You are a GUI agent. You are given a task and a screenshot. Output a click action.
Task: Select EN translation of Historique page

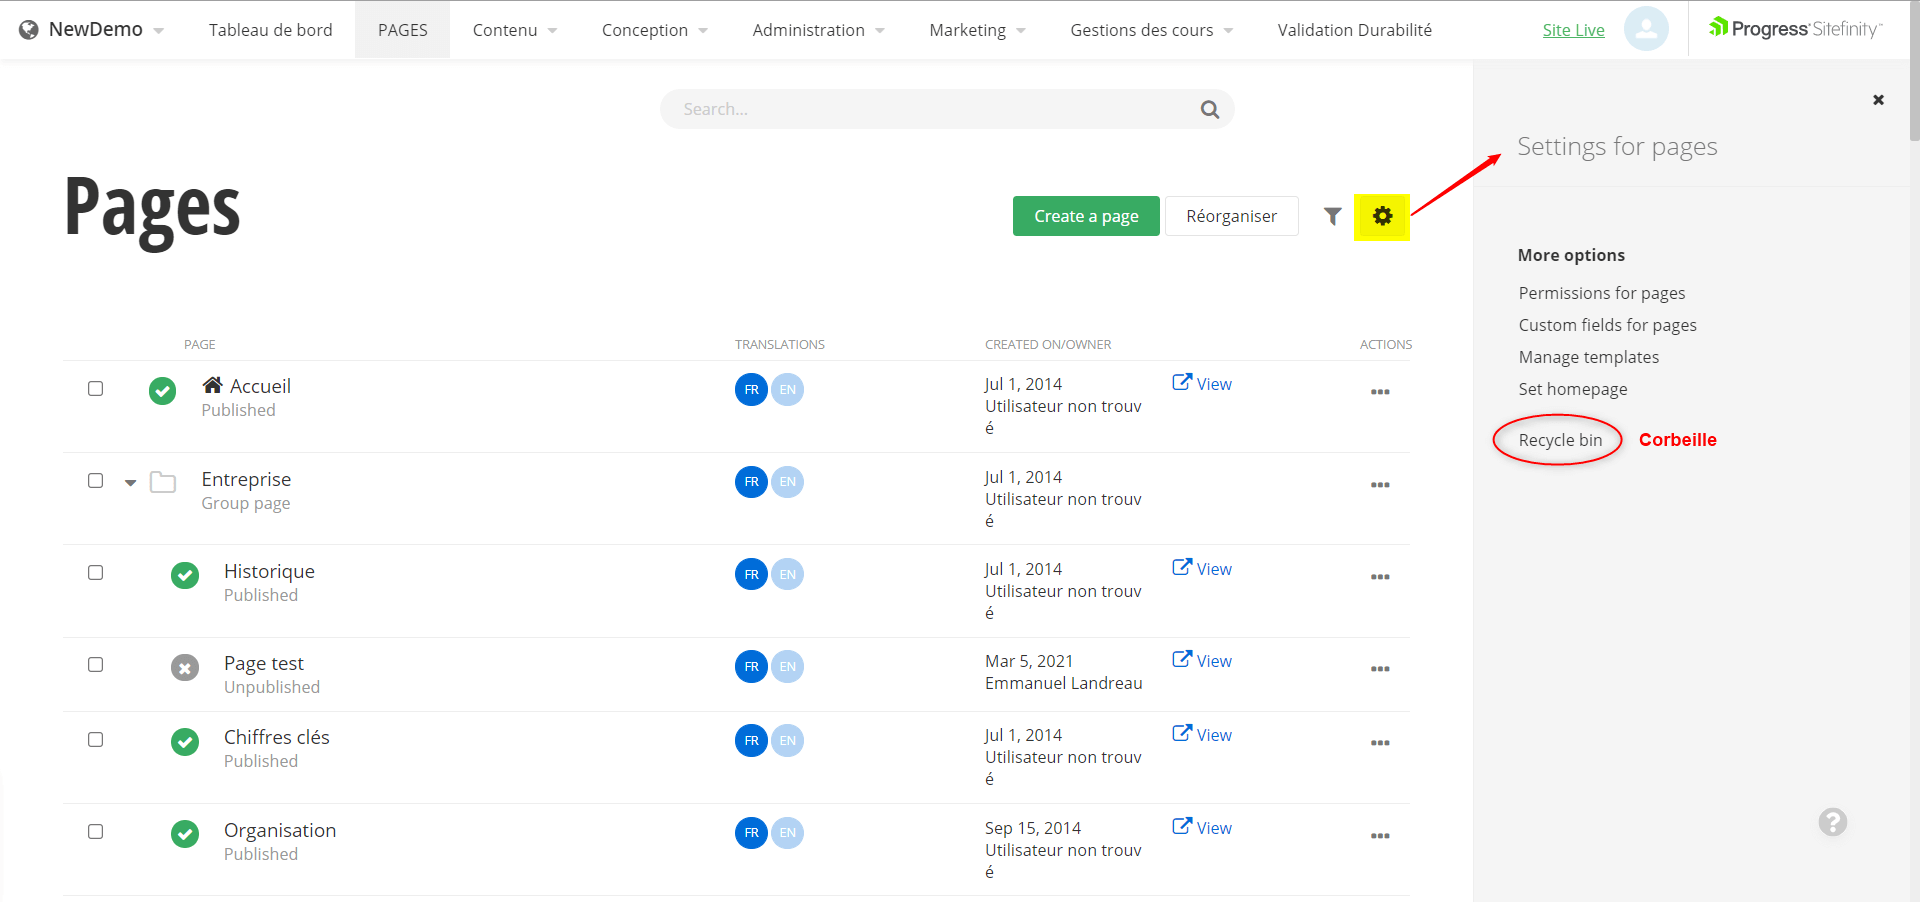(788, 574)
